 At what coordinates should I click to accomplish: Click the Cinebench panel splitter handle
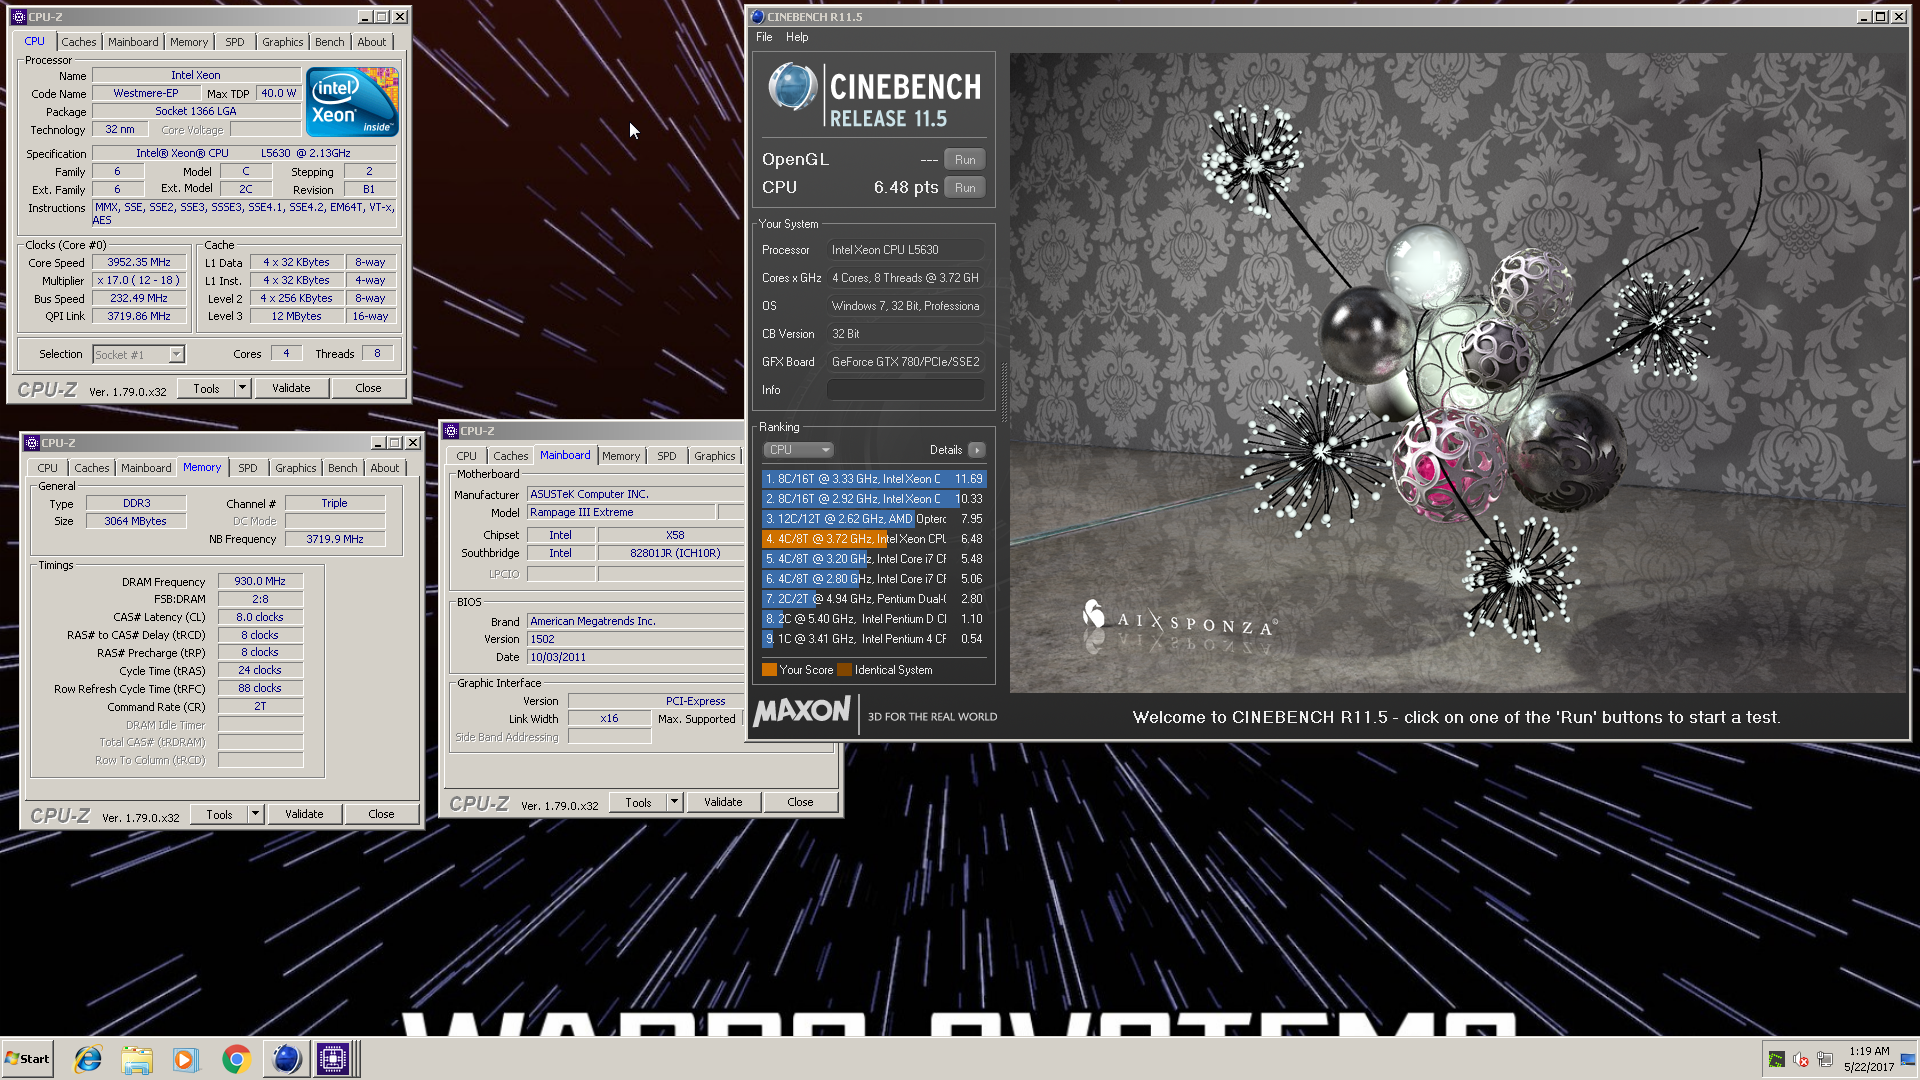click(1003, 390)
